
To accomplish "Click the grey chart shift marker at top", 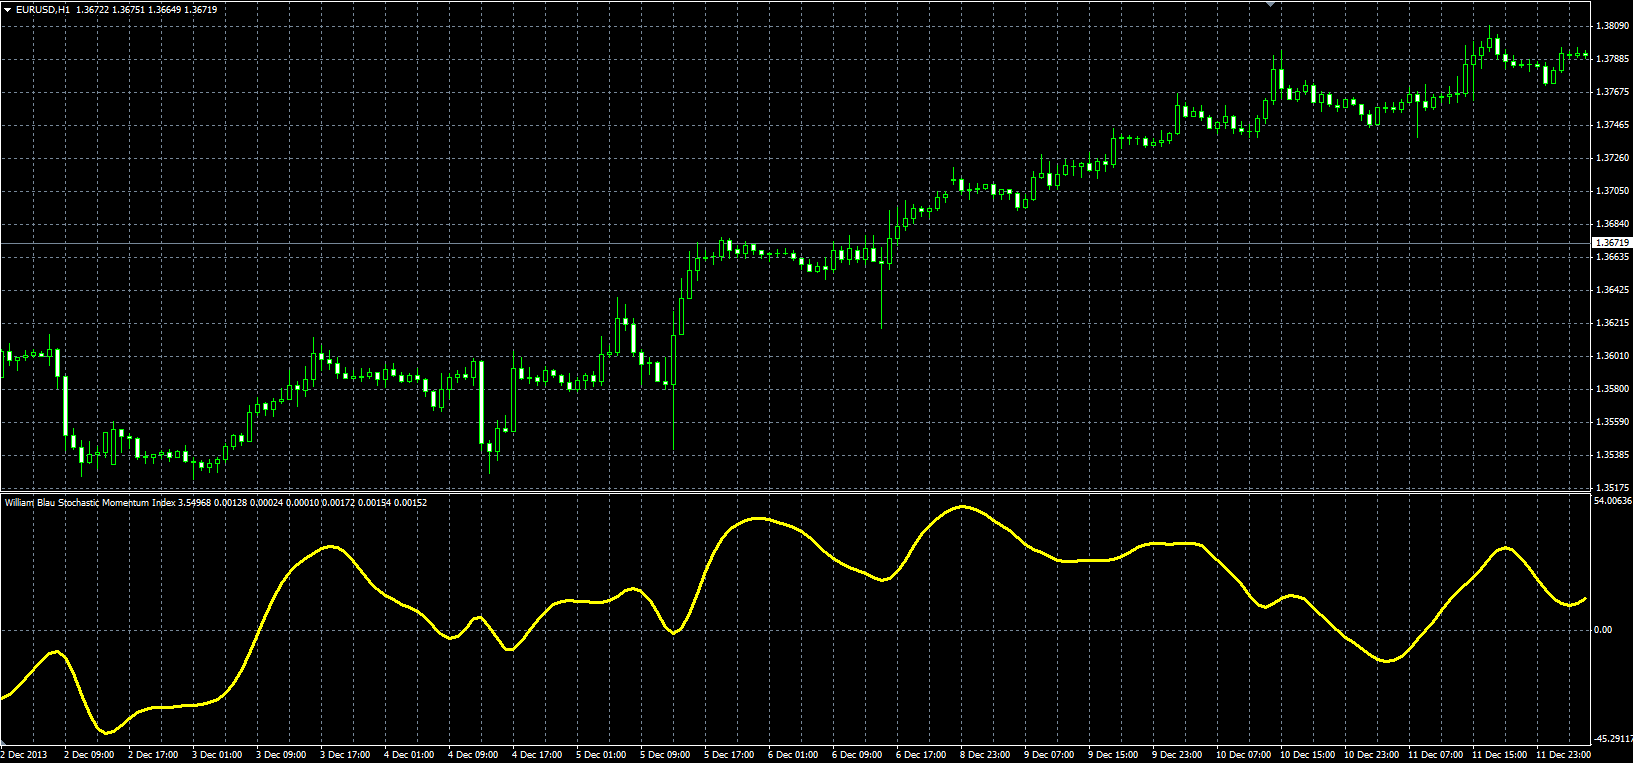I will pyautogui.click(x=1271, y=4).
